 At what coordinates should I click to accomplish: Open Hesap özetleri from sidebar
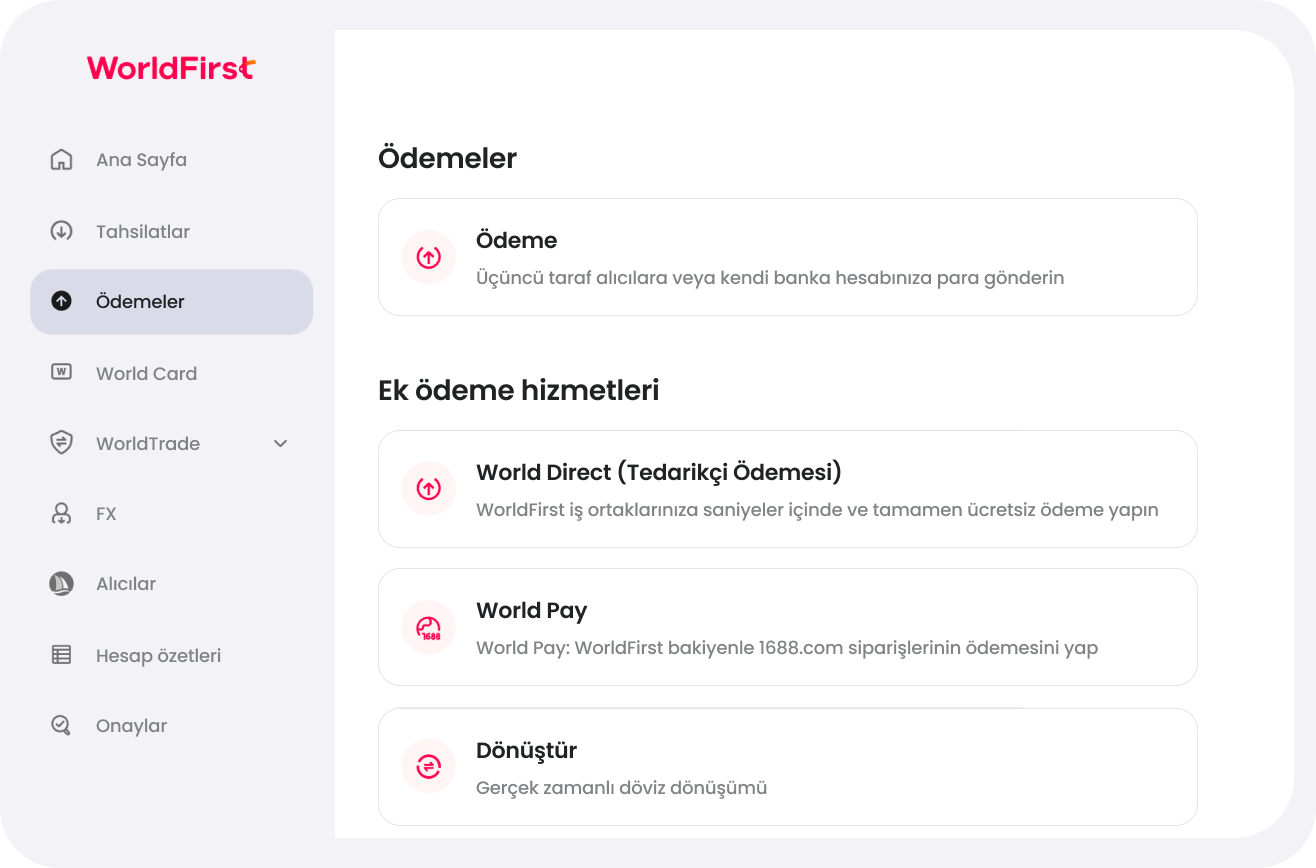point(158,656)
